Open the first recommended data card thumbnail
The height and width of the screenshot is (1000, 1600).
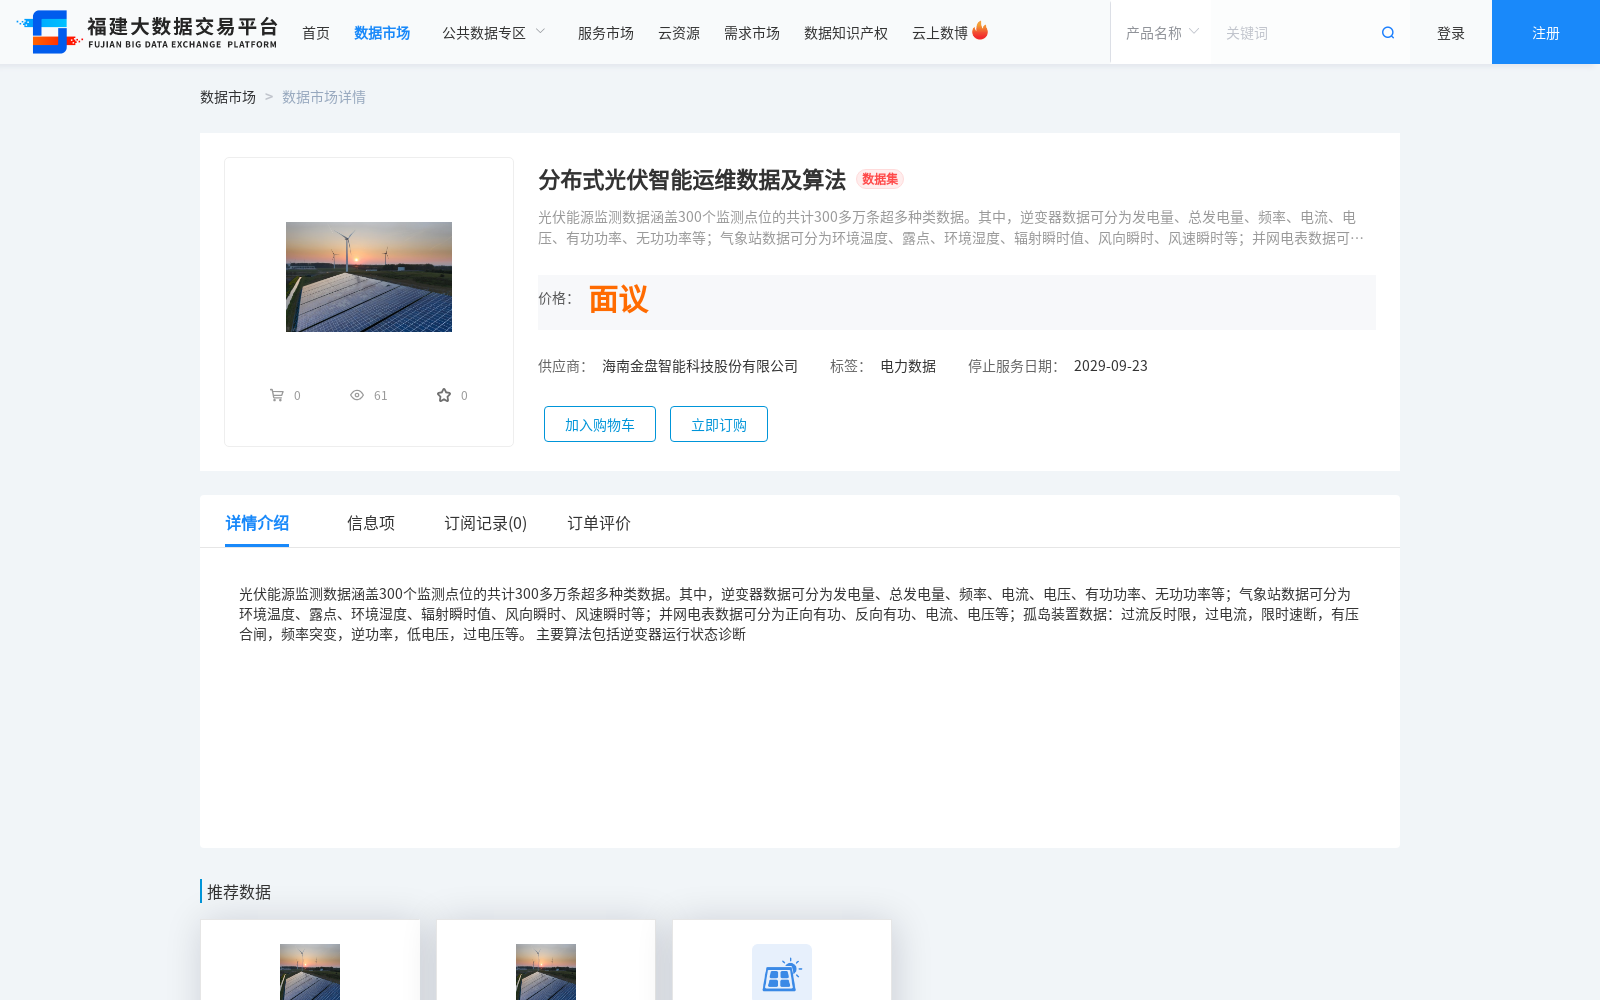tap(310, 972)
